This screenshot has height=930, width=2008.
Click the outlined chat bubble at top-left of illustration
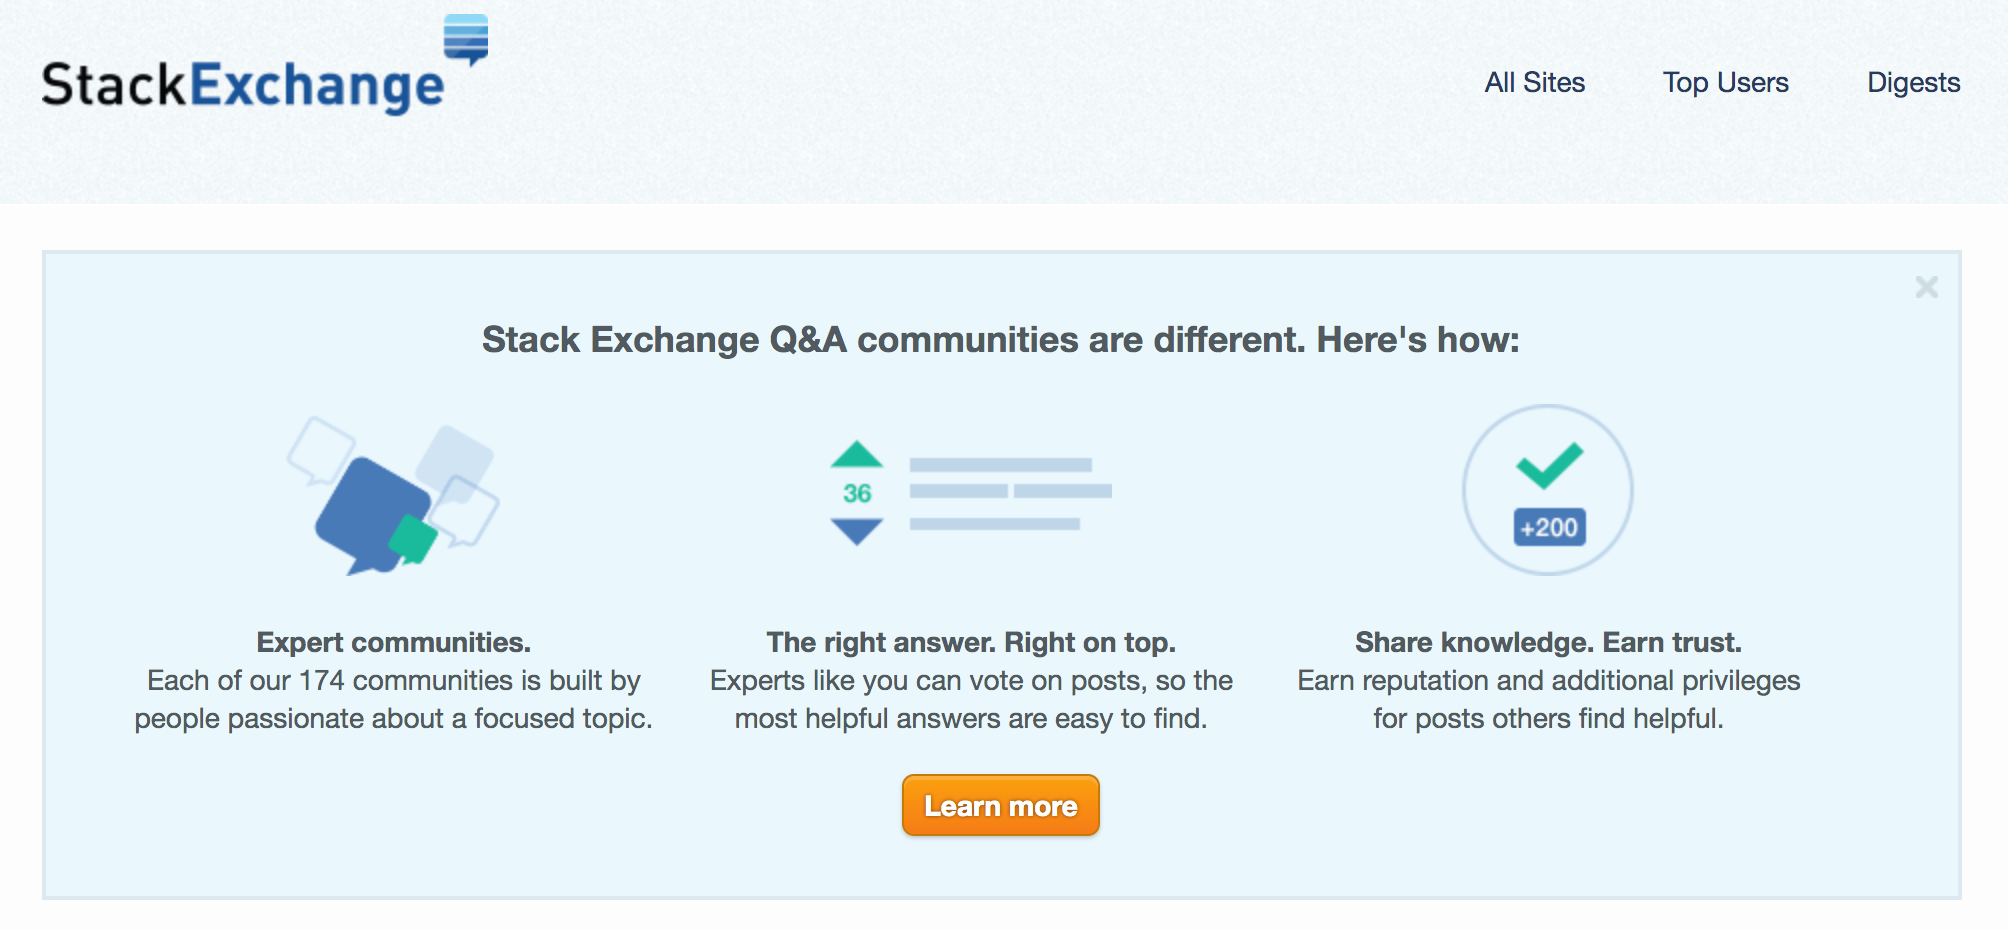(320, 450)
